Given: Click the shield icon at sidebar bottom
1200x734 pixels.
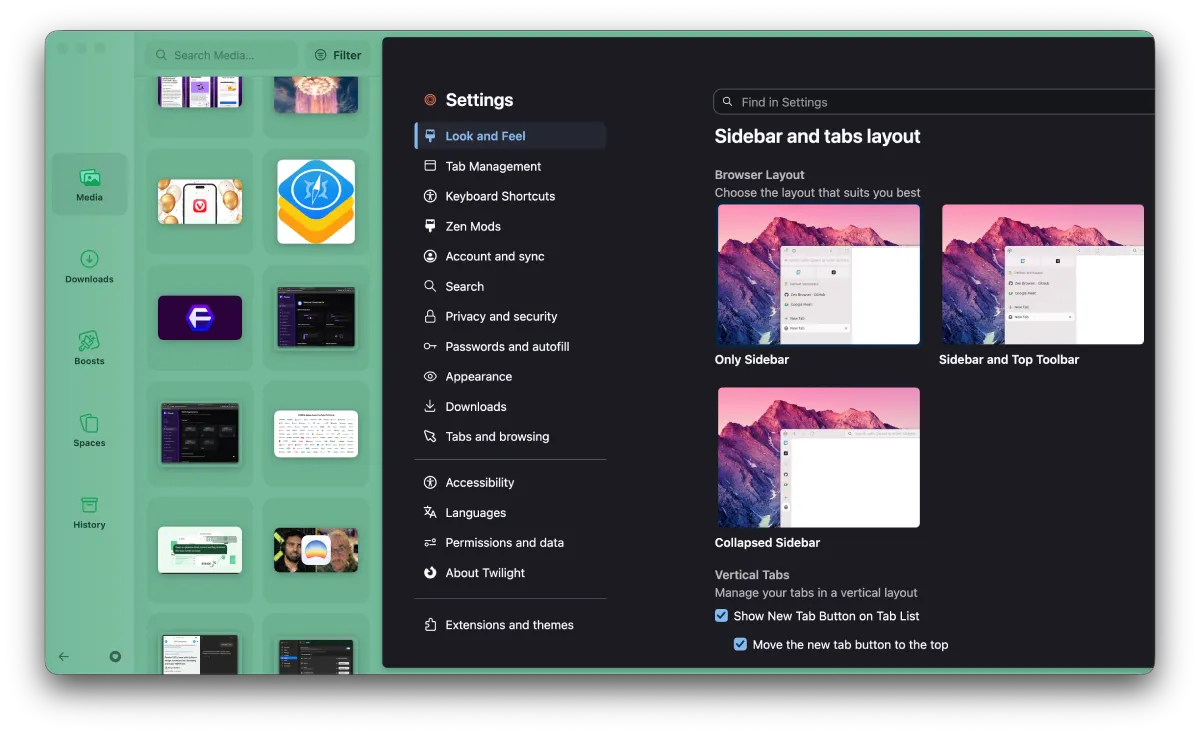Looking at the screenshot, I should pyautogui.click(x=115, y=657).
